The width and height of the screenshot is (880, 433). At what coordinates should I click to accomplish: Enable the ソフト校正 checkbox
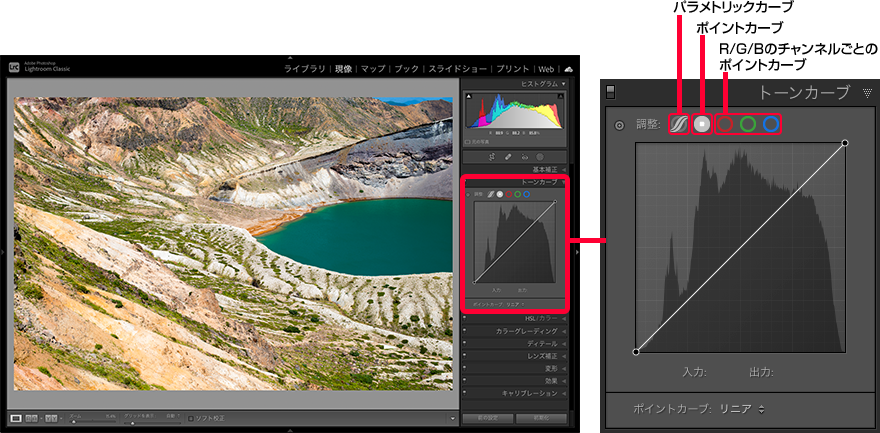click(191, 417)
